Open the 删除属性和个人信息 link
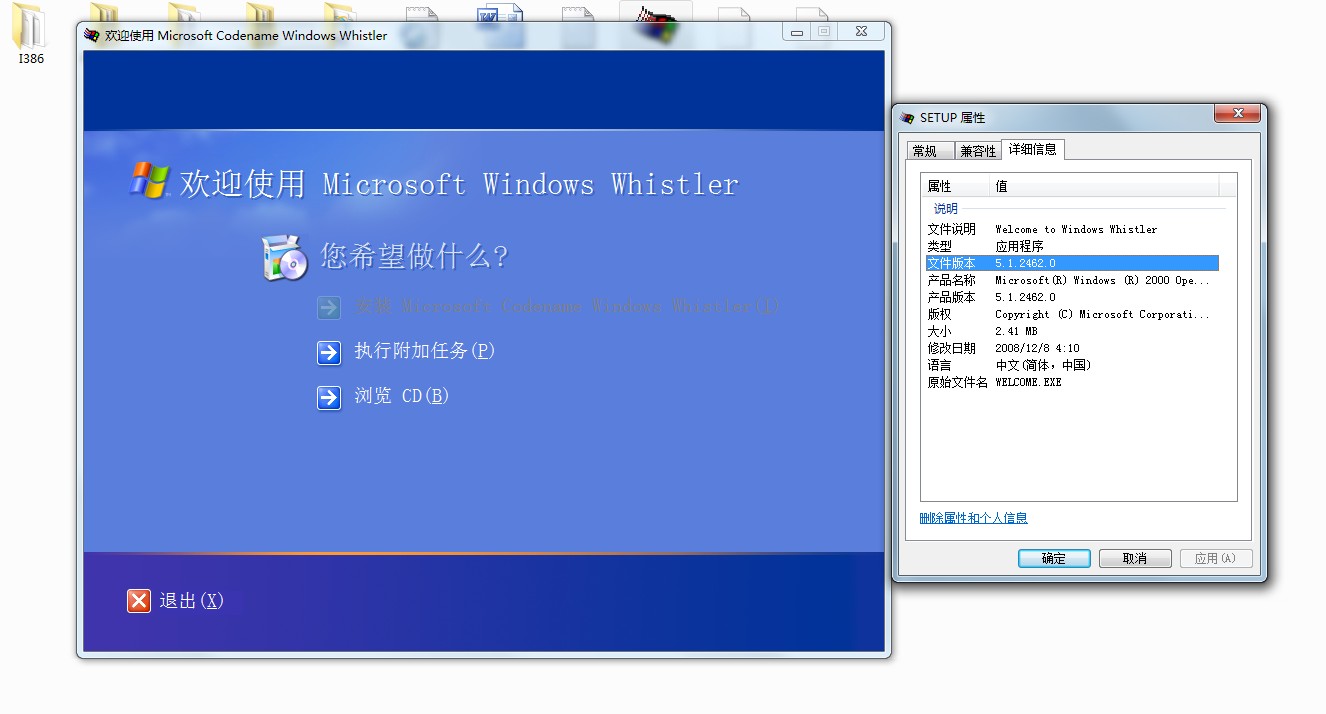1326x714 pixels. (x=973, y=518)
